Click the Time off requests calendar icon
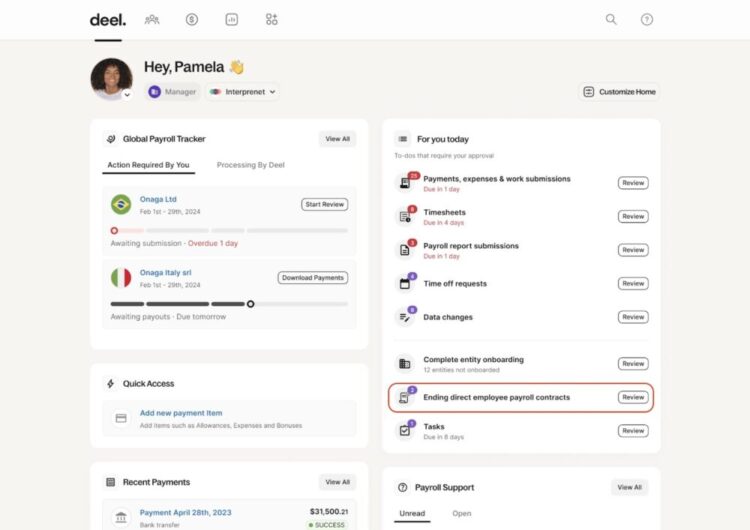Viewport: 750px width, 530px height. [x=405, y=283]
